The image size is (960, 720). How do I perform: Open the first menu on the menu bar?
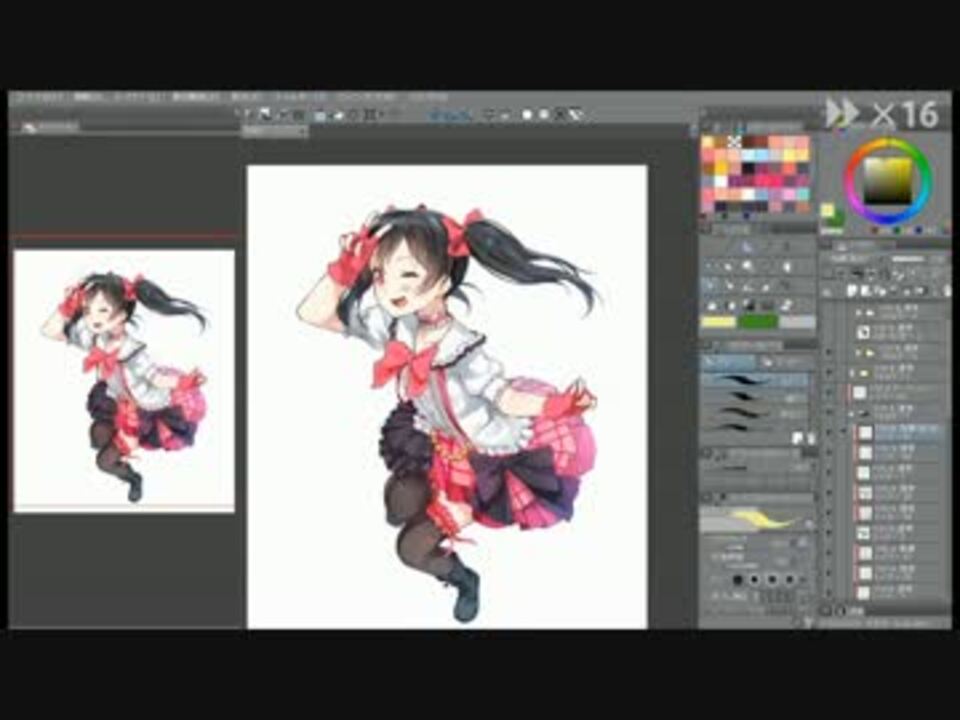tap(38, 98)
